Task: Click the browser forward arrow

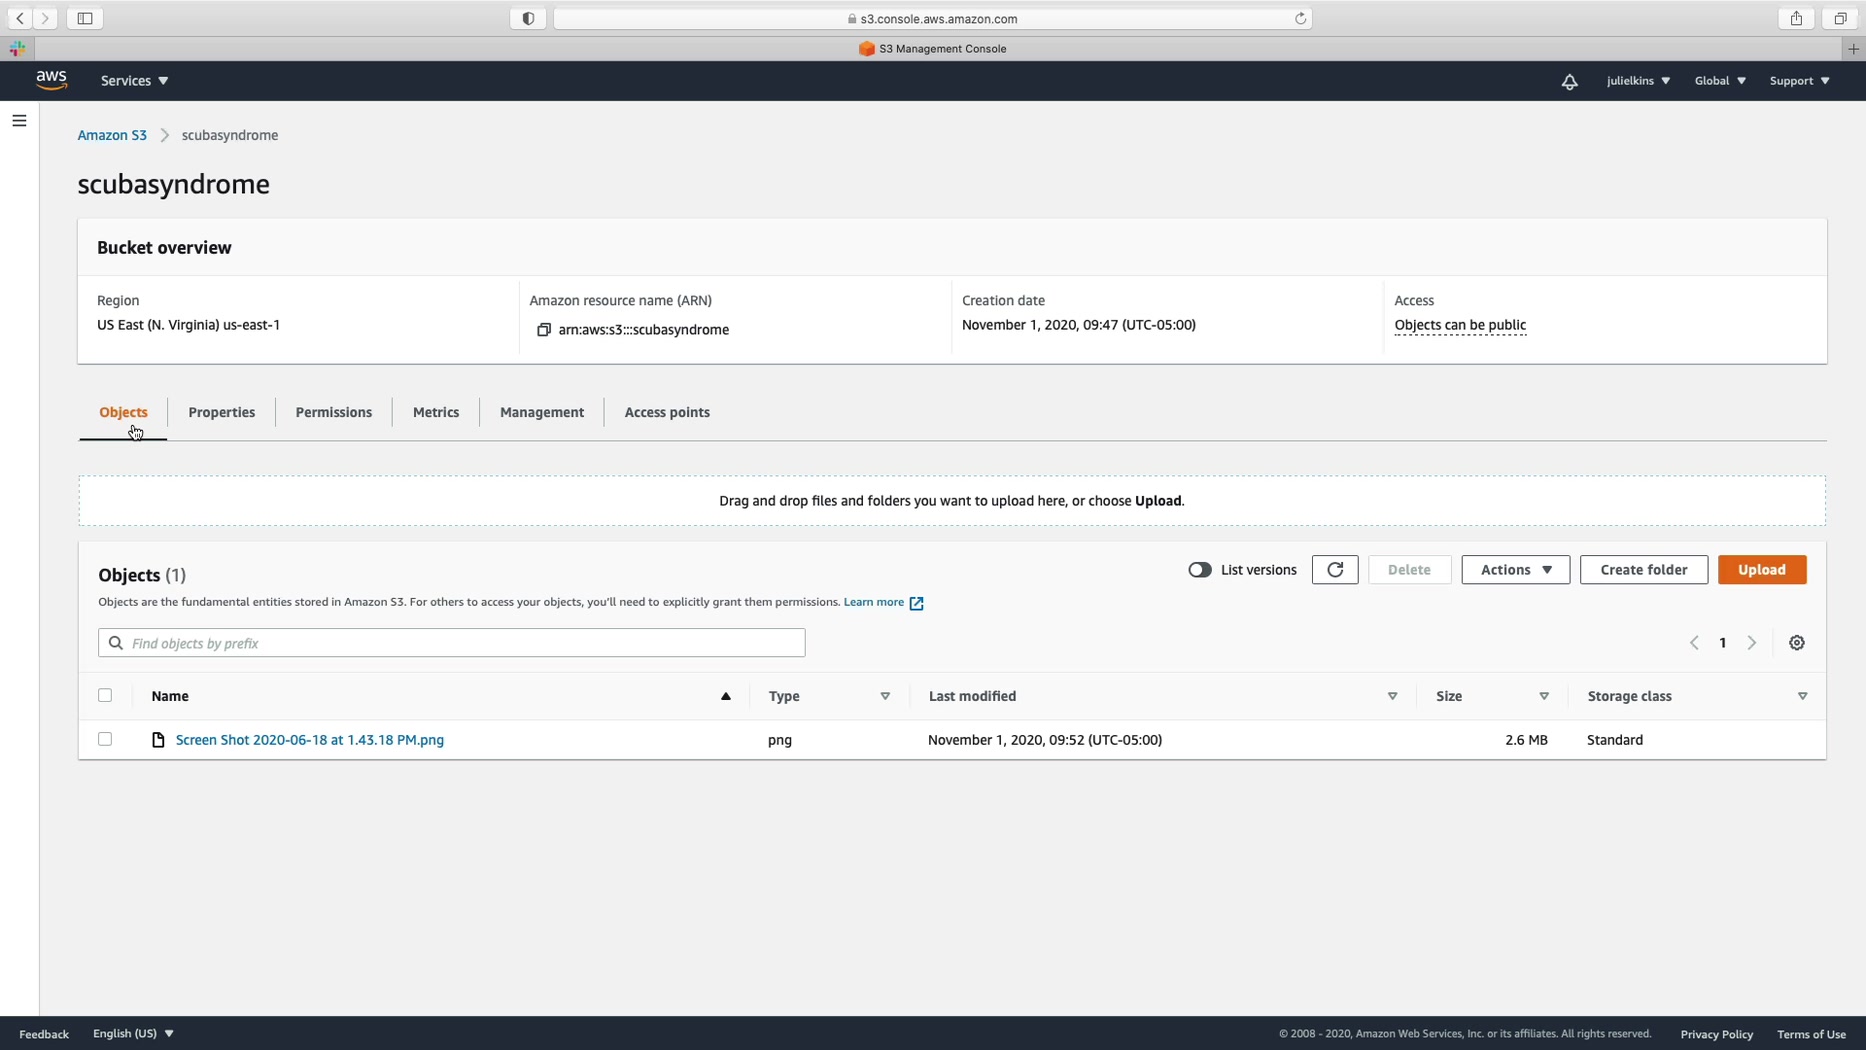Action: [x=46, y=18]
